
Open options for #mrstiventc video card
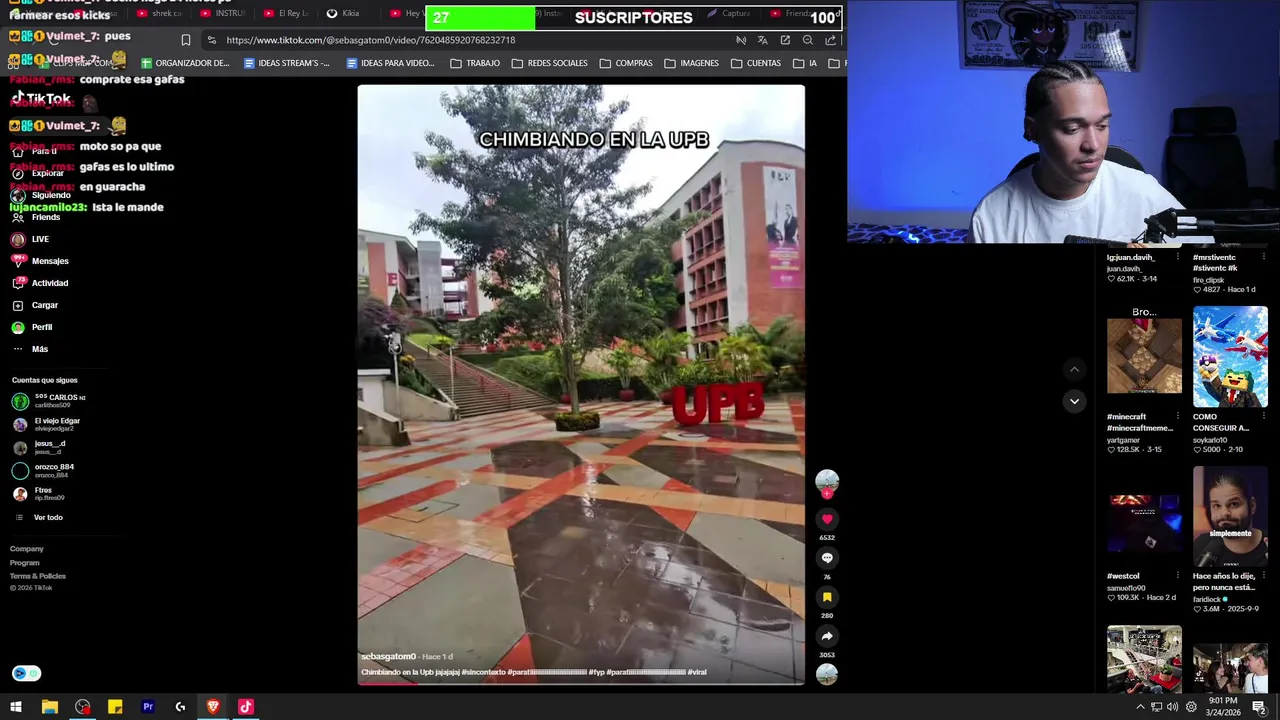(1263, 257)
